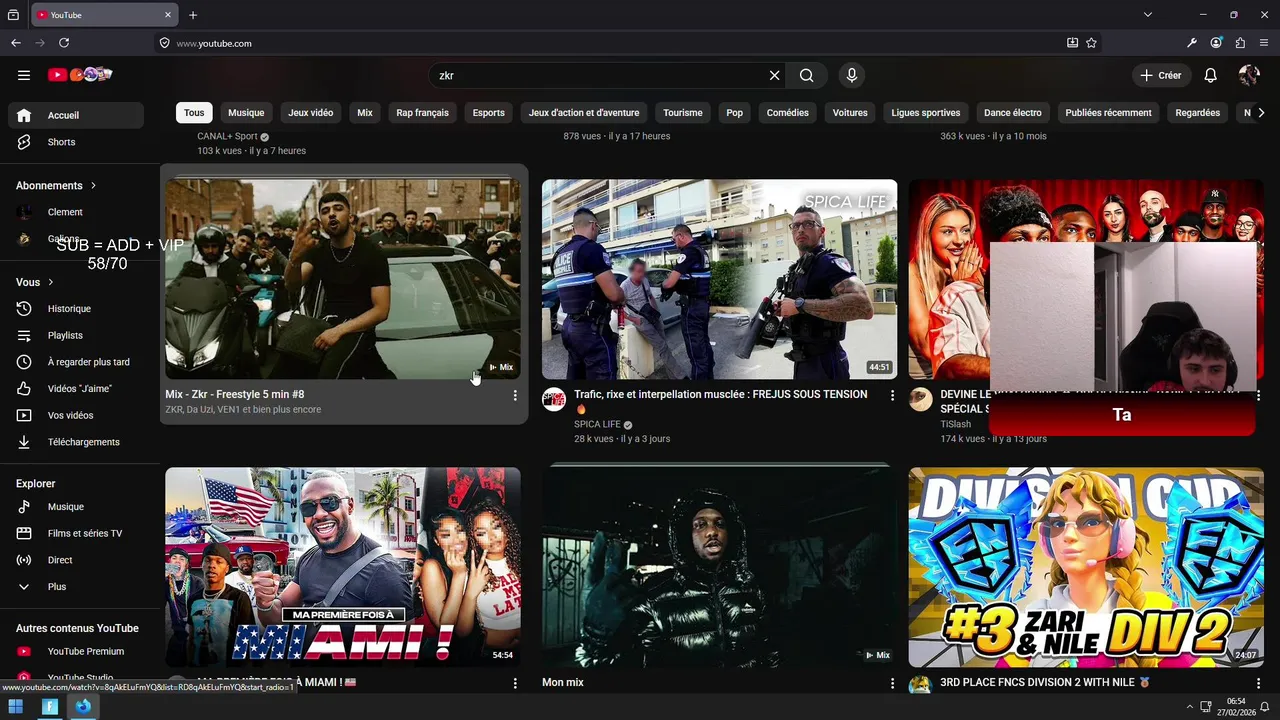This screenshot has width=1280, height=720.
Task: Open Vos vidéos
Action: pos(76,415)
